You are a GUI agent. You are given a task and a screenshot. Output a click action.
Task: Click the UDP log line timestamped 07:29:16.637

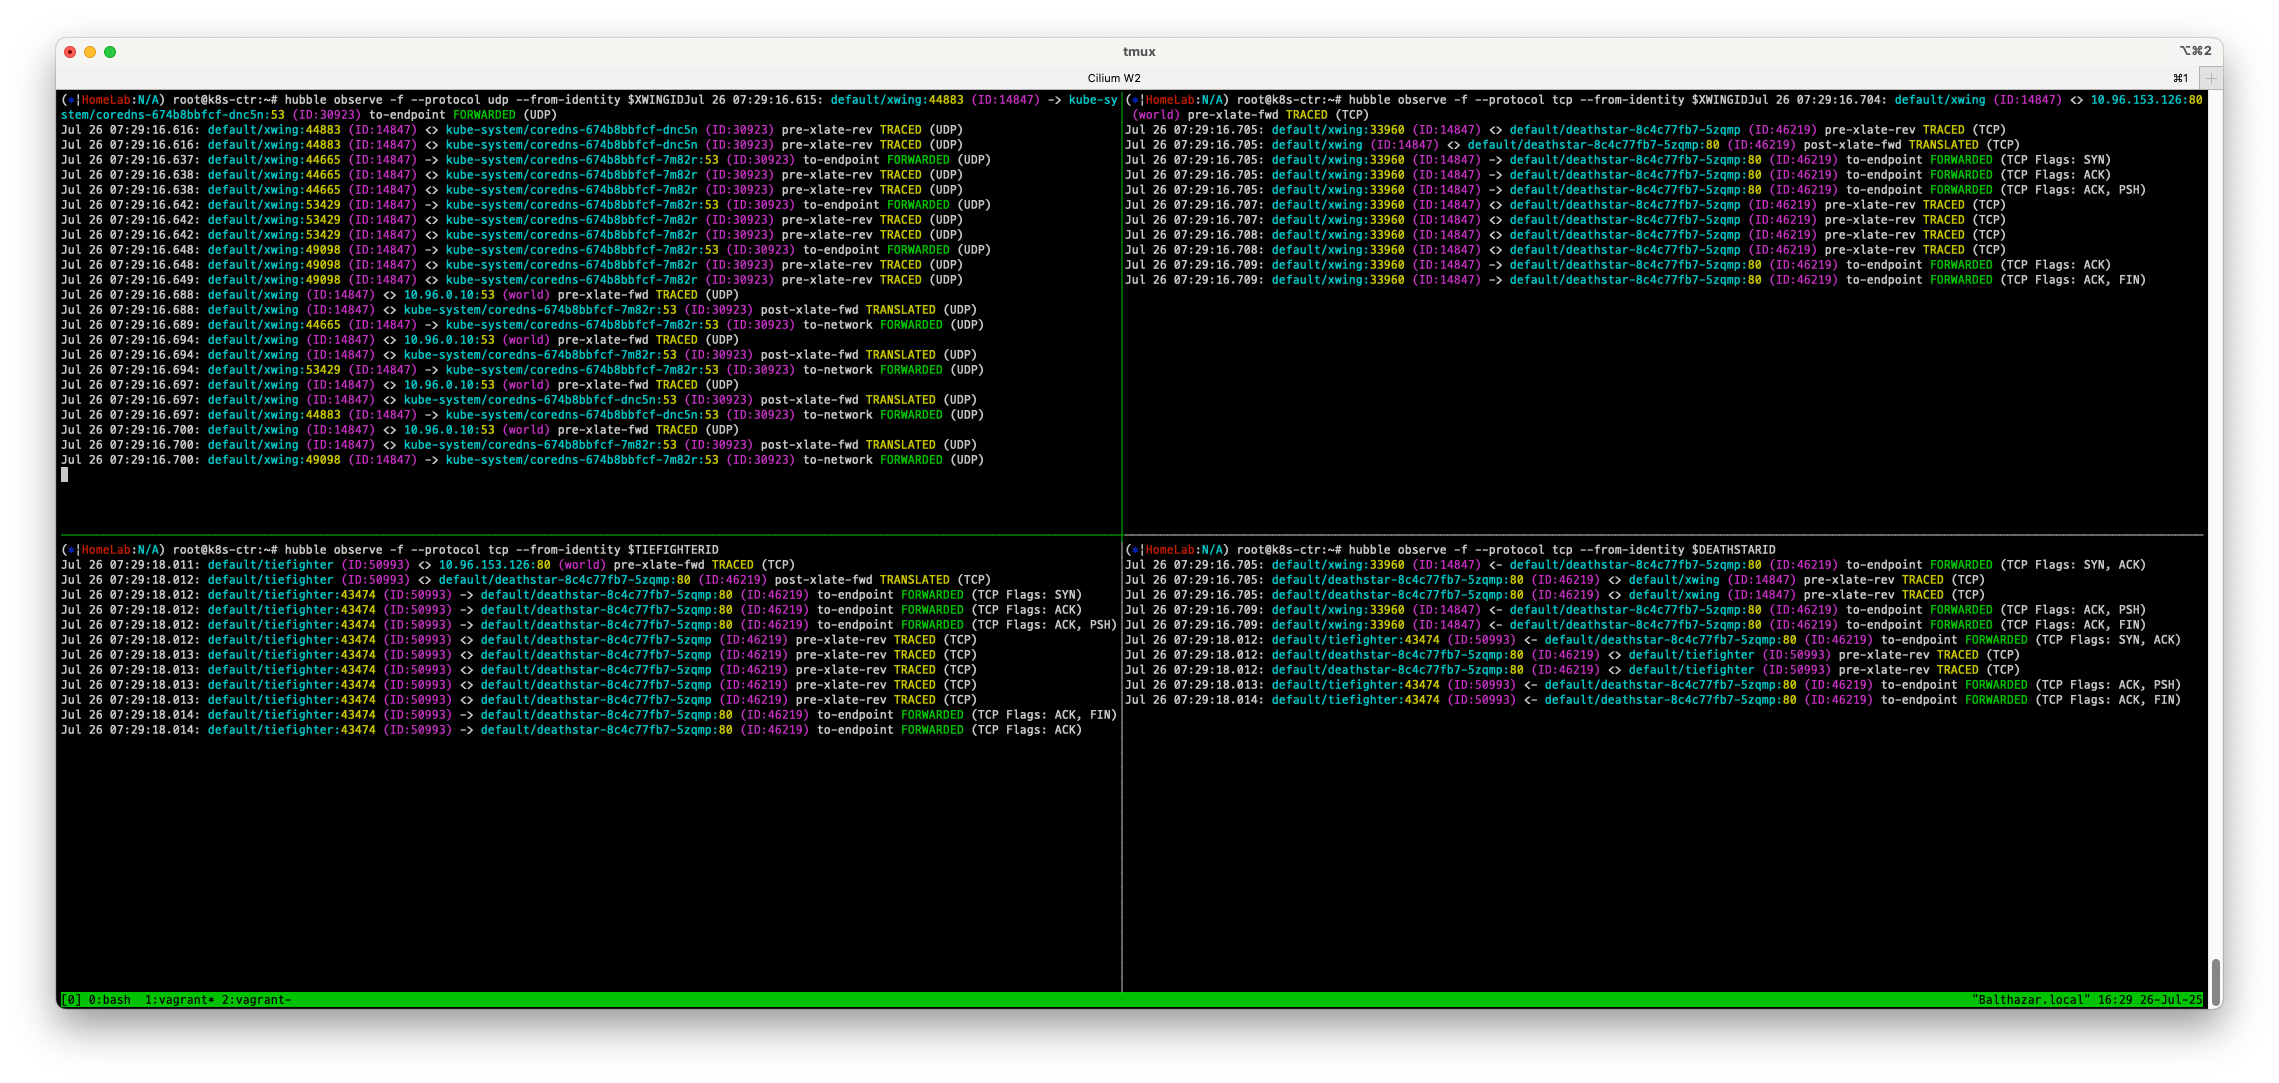[x=526, y=160]
